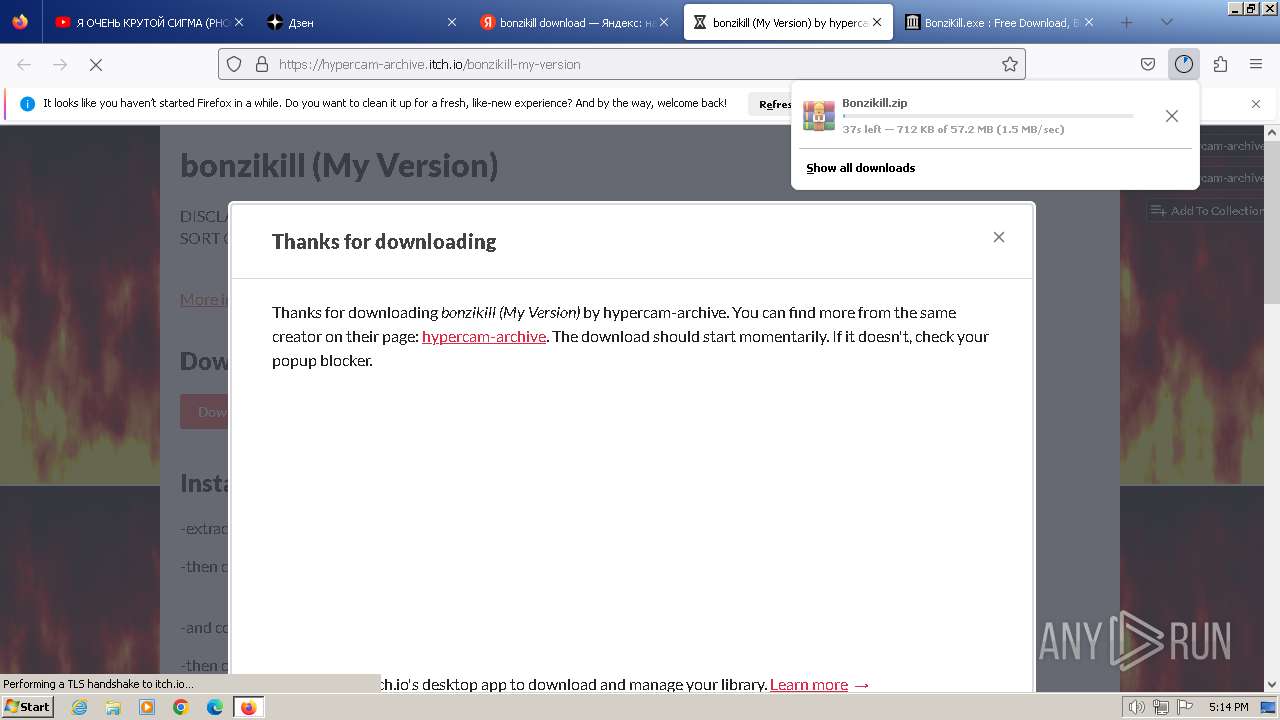
Task: Click the download progress bar
Action: pos(988,116)
